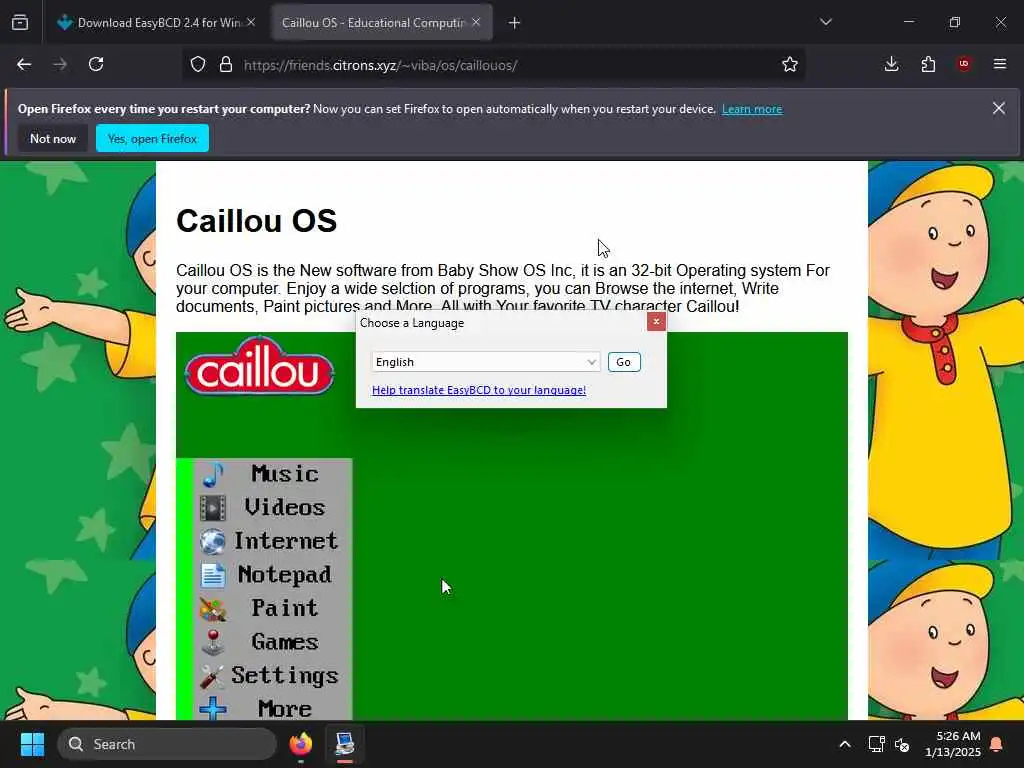View site info via the padlock icon
This screenshot has width=1024, height=768.
pyautogui.click(x=226, y=65)
